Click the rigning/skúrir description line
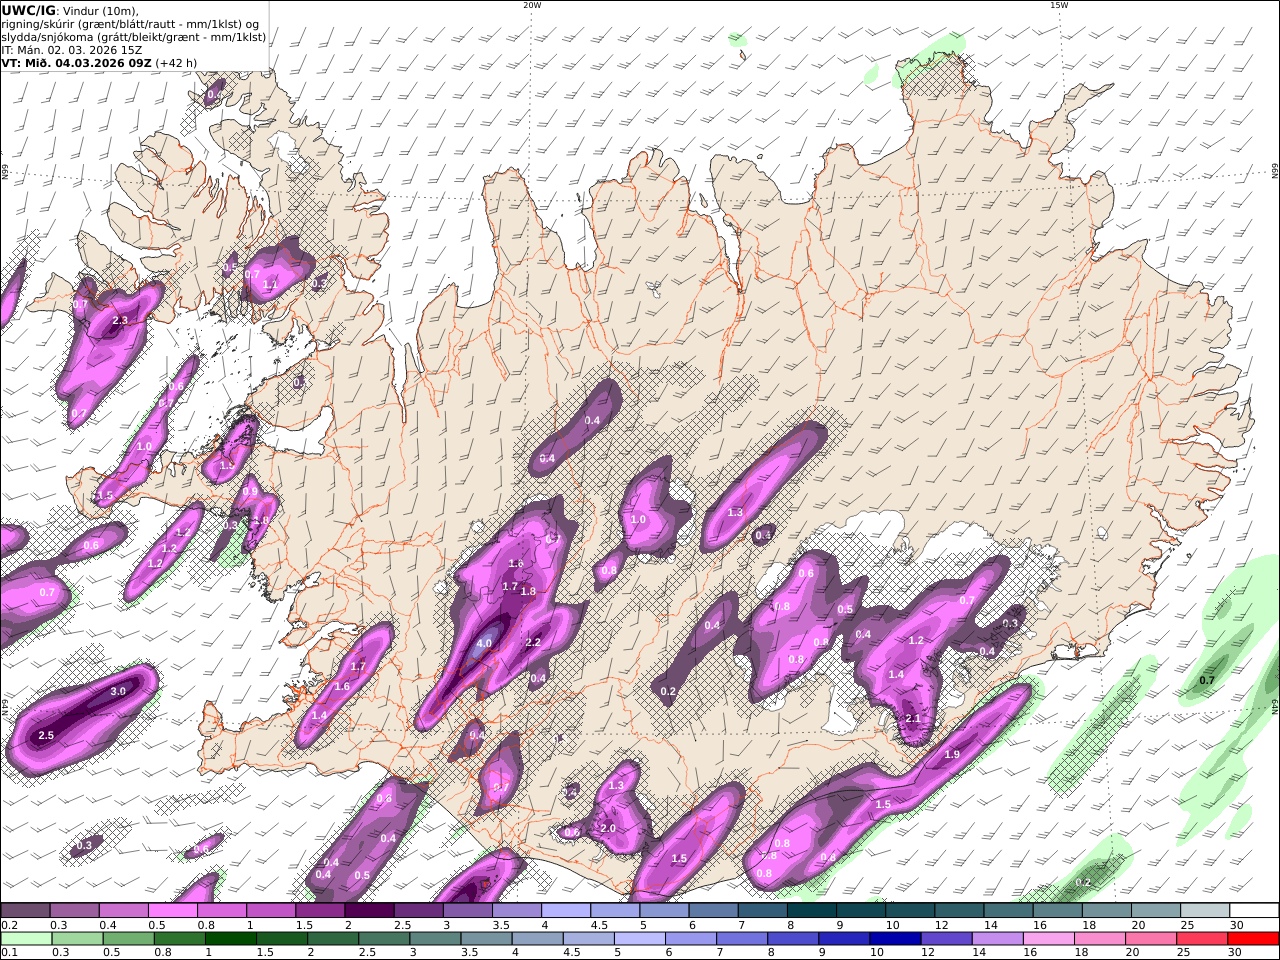Viewport: 1280px width, 960px height. pyautogui.click(x=130, y=24)
